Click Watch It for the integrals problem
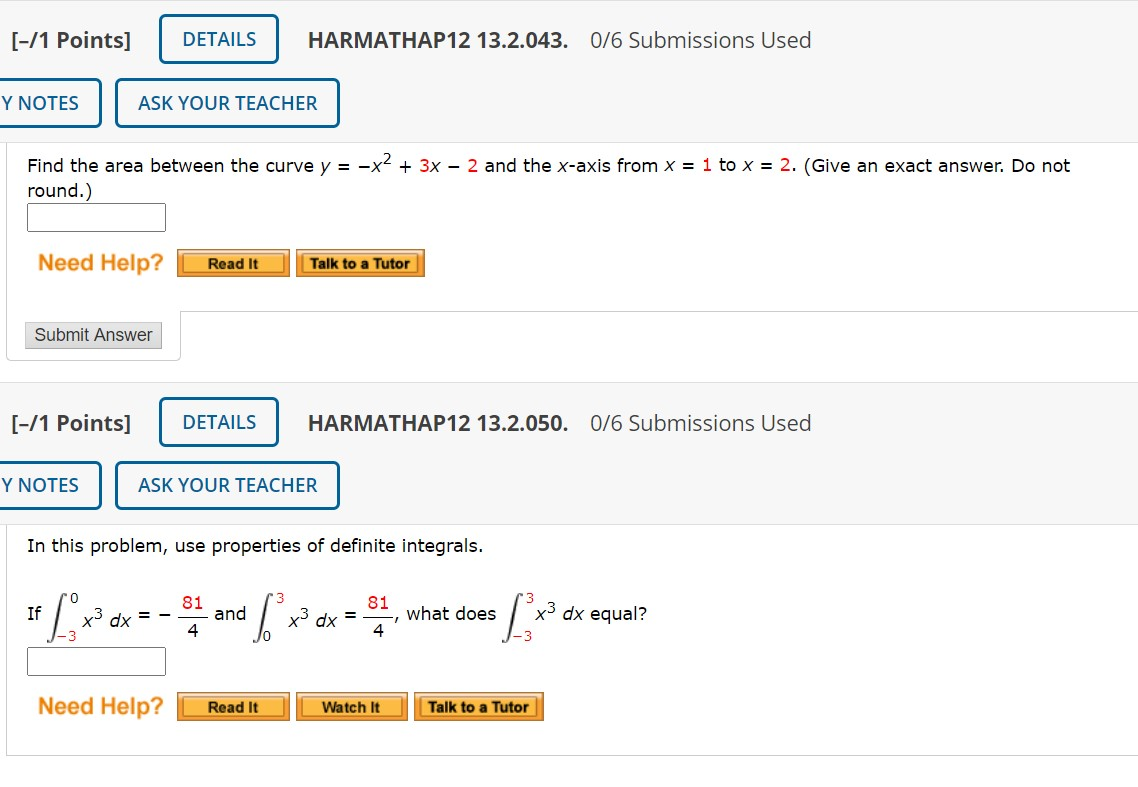 click(351, 706)
